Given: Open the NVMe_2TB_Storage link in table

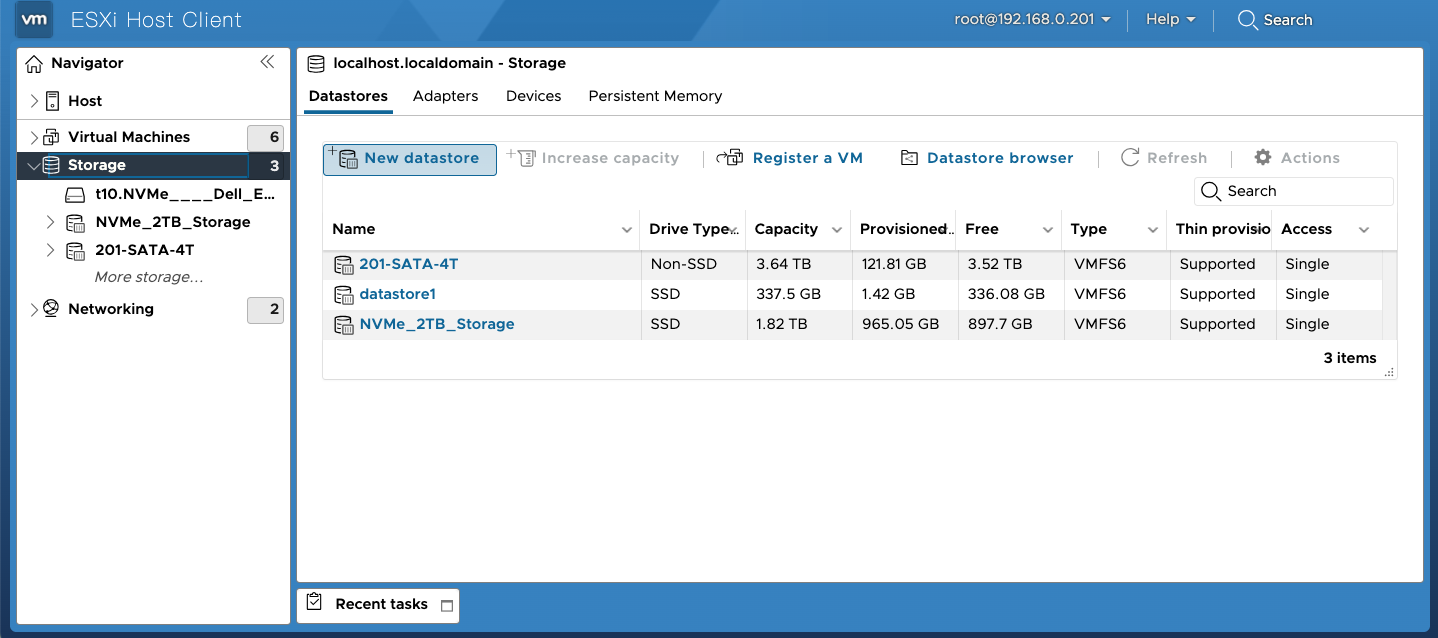Looking at the screenshot, I should coord(437,324).
